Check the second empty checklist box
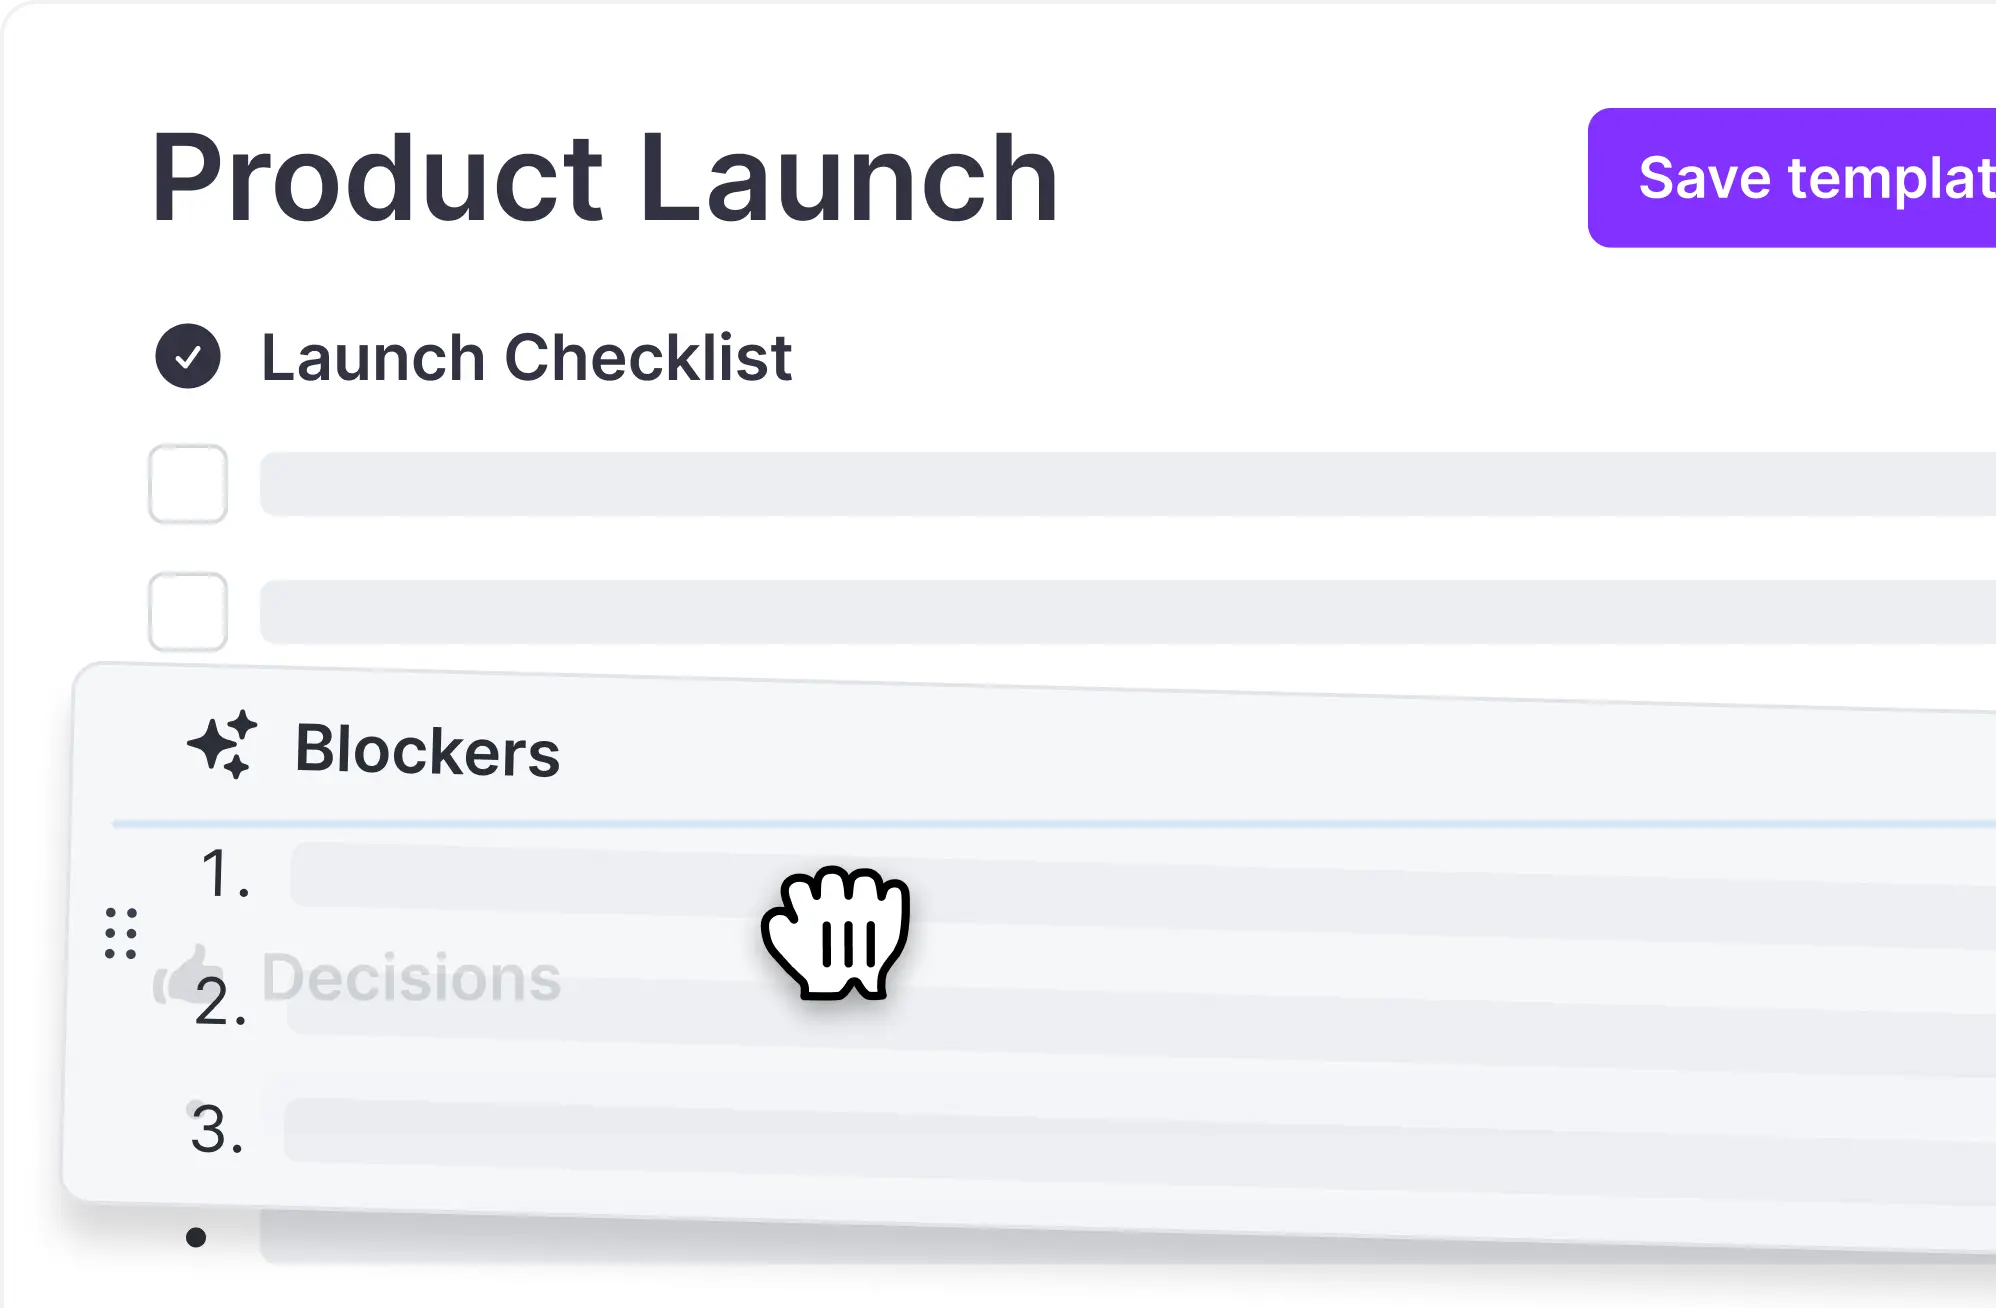This screenshot has width=1996, height=1308. pos(188,612)
